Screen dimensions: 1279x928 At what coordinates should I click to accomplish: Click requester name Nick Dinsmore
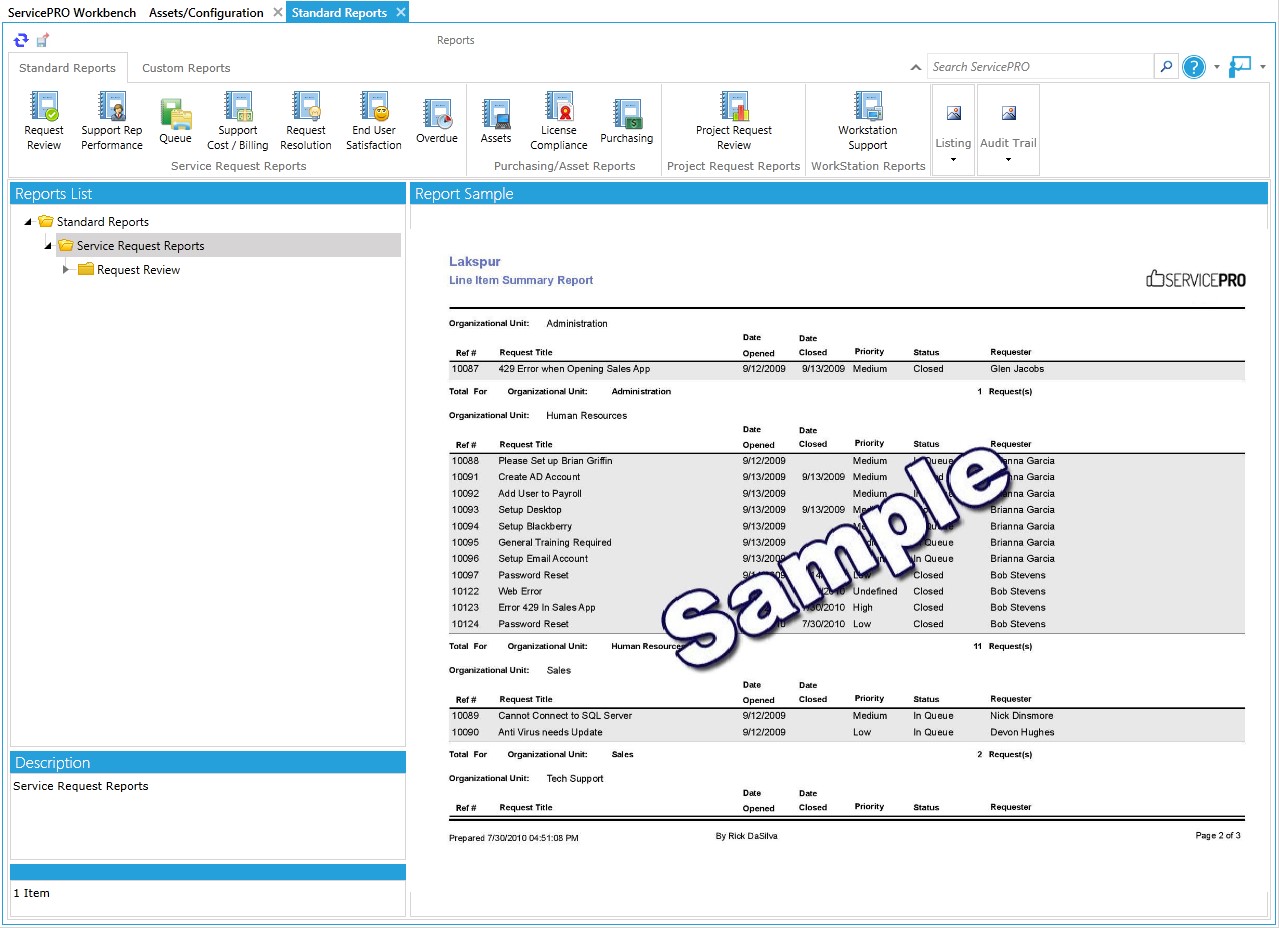tap(1021, 716)
